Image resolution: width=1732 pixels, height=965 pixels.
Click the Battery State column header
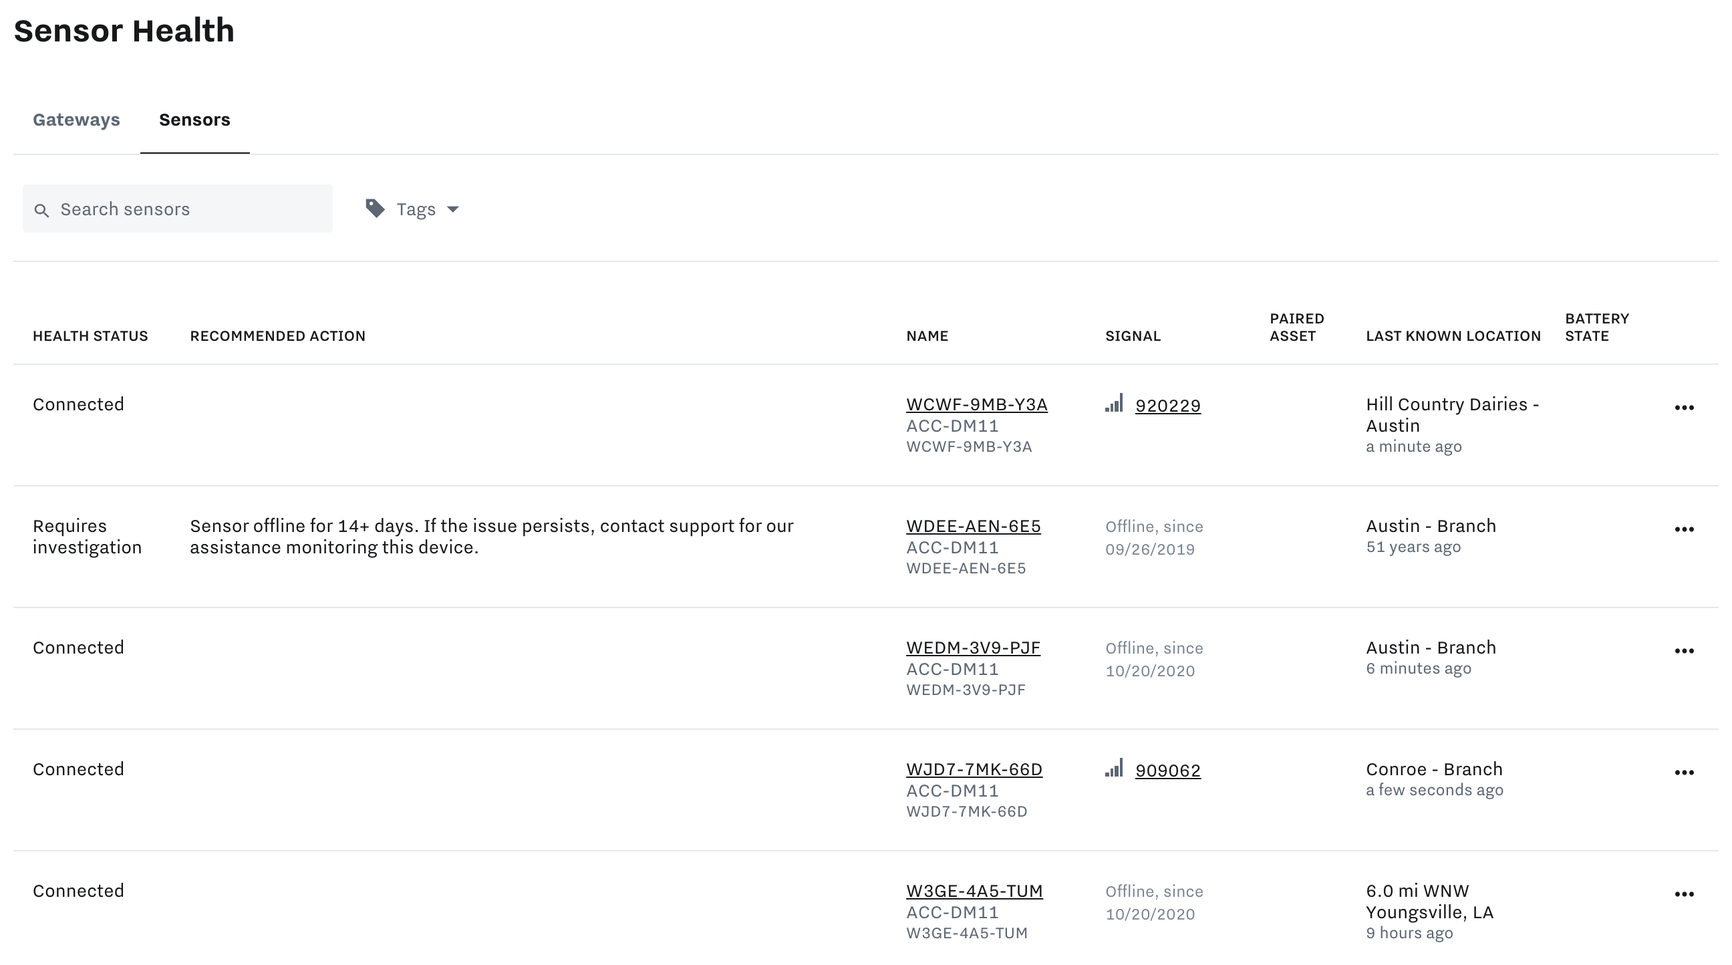pyautogui.click(x=1596, y=327)
